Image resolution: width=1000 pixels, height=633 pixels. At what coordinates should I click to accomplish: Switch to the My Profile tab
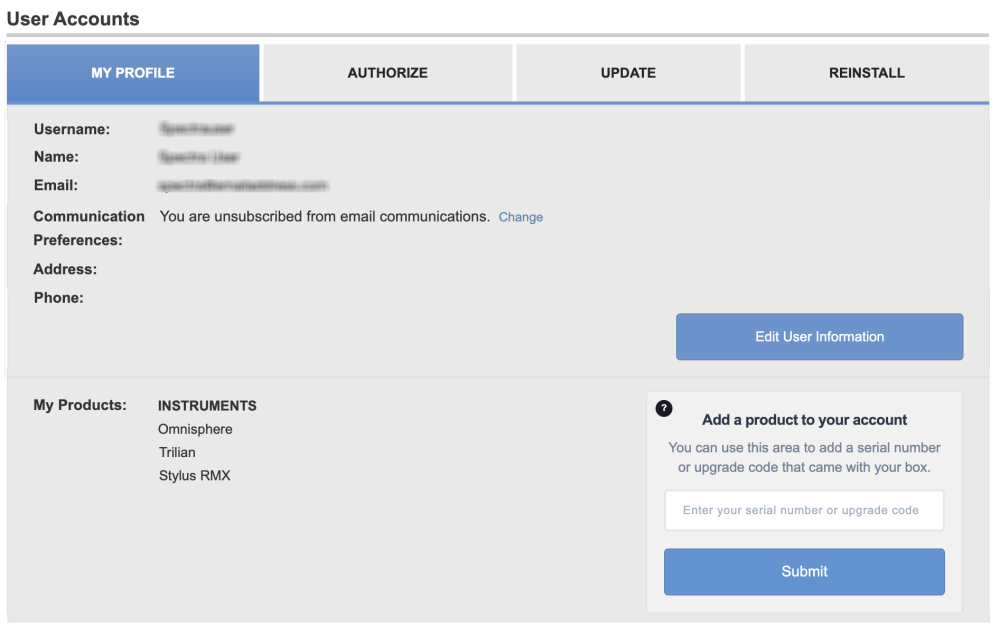(x=133, y=73)
